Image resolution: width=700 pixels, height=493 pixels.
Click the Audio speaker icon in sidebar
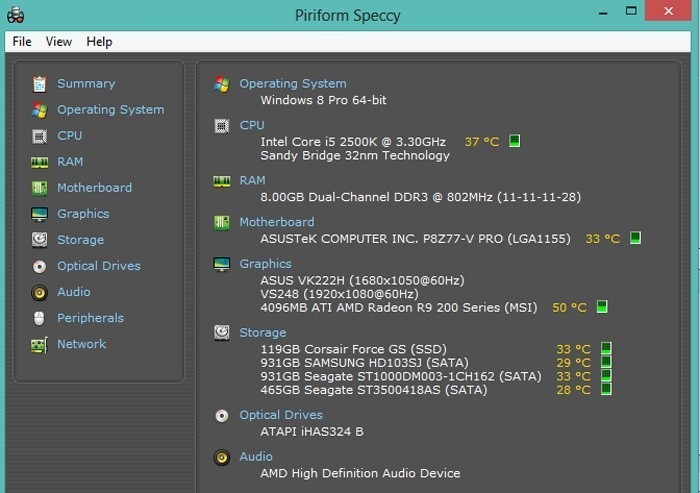[39, 292]
